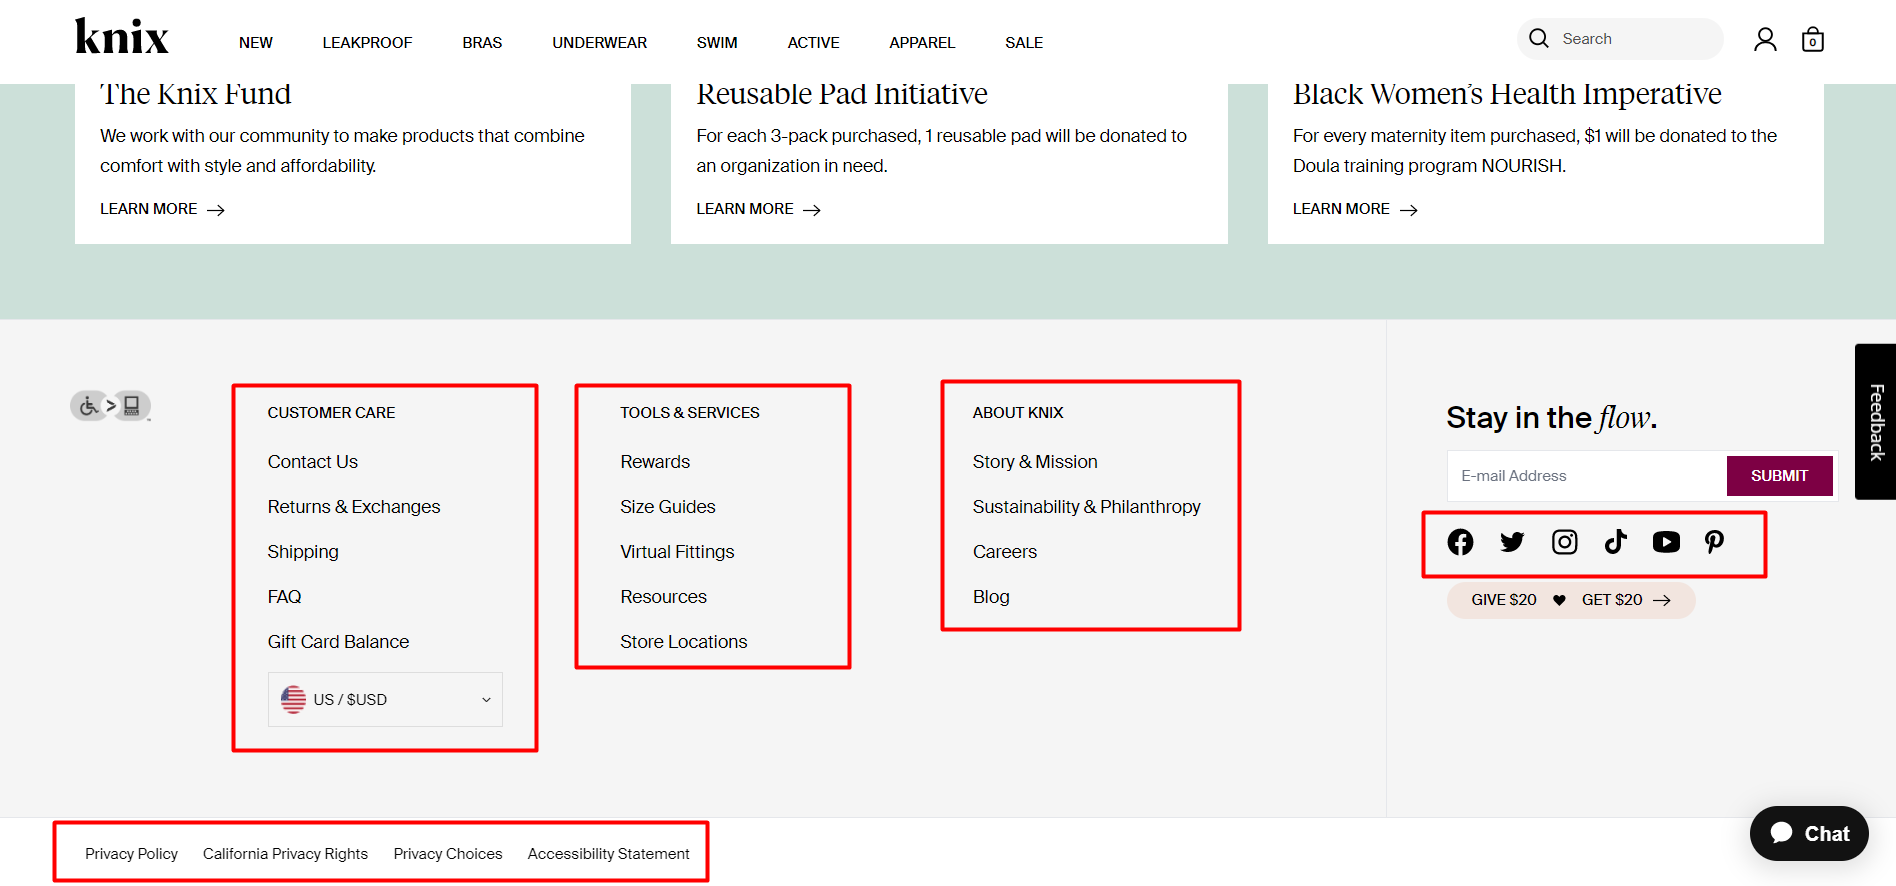Open the ACTIVE menu
The height and width of the screenshot is (886, 1896).
(813, 42)
